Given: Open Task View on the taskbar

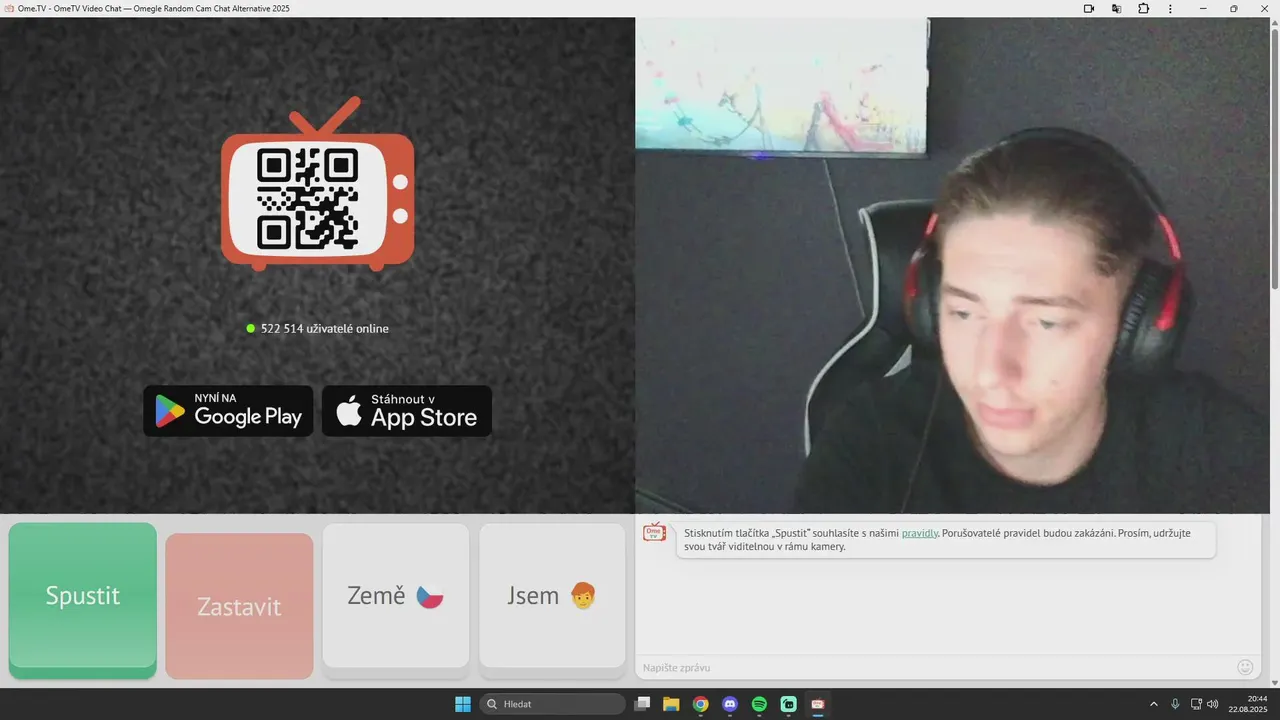Looking at the screenshot, I should click(x=642, y=704).
